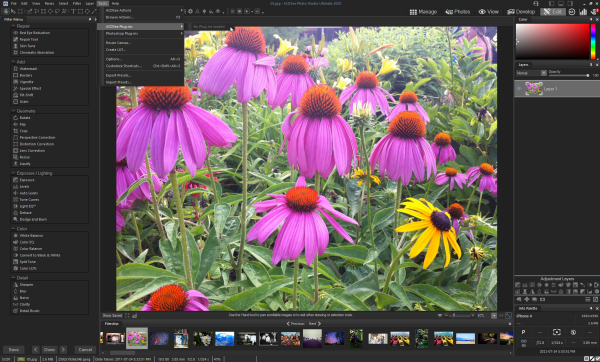Click the Done button
This screenshot has width=600, height=362.
coord(49,349)
